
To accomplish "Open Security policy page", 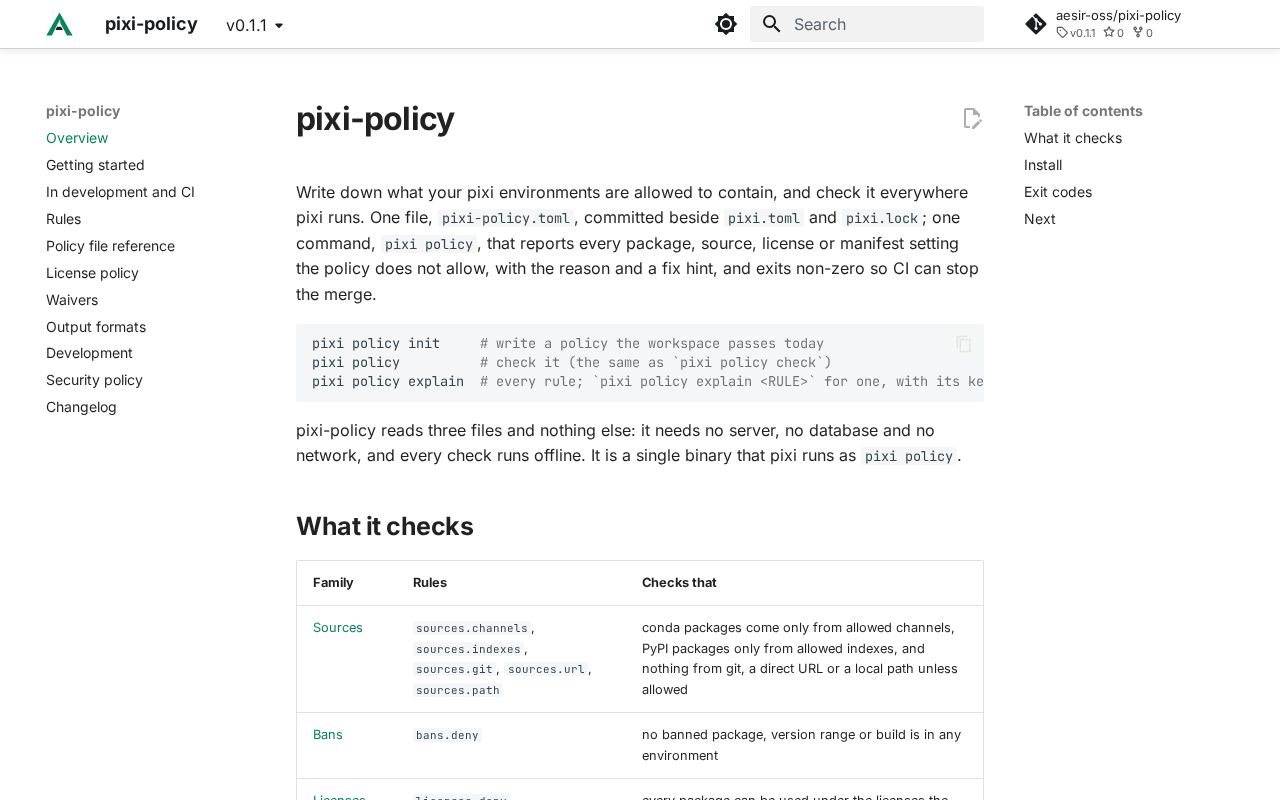I will tap(94, 380).
